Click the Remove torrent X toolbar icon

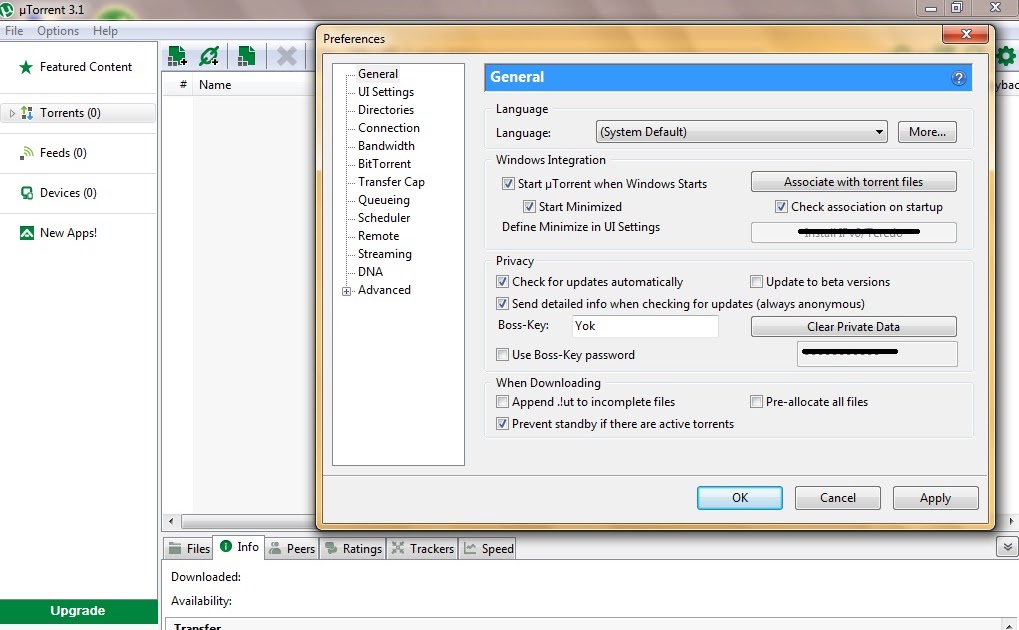(286, 56)
